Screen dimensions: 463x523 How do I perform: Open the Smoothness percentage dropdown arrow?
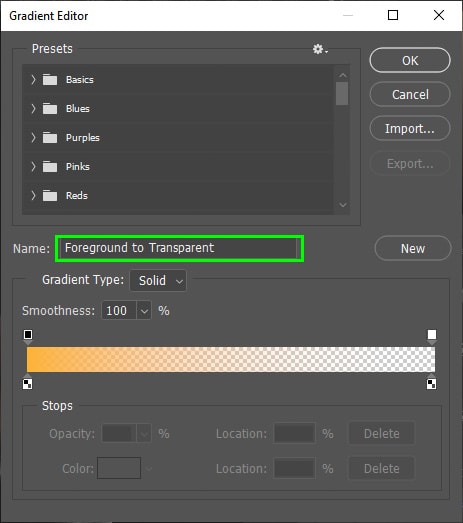[x=144, y=311]
